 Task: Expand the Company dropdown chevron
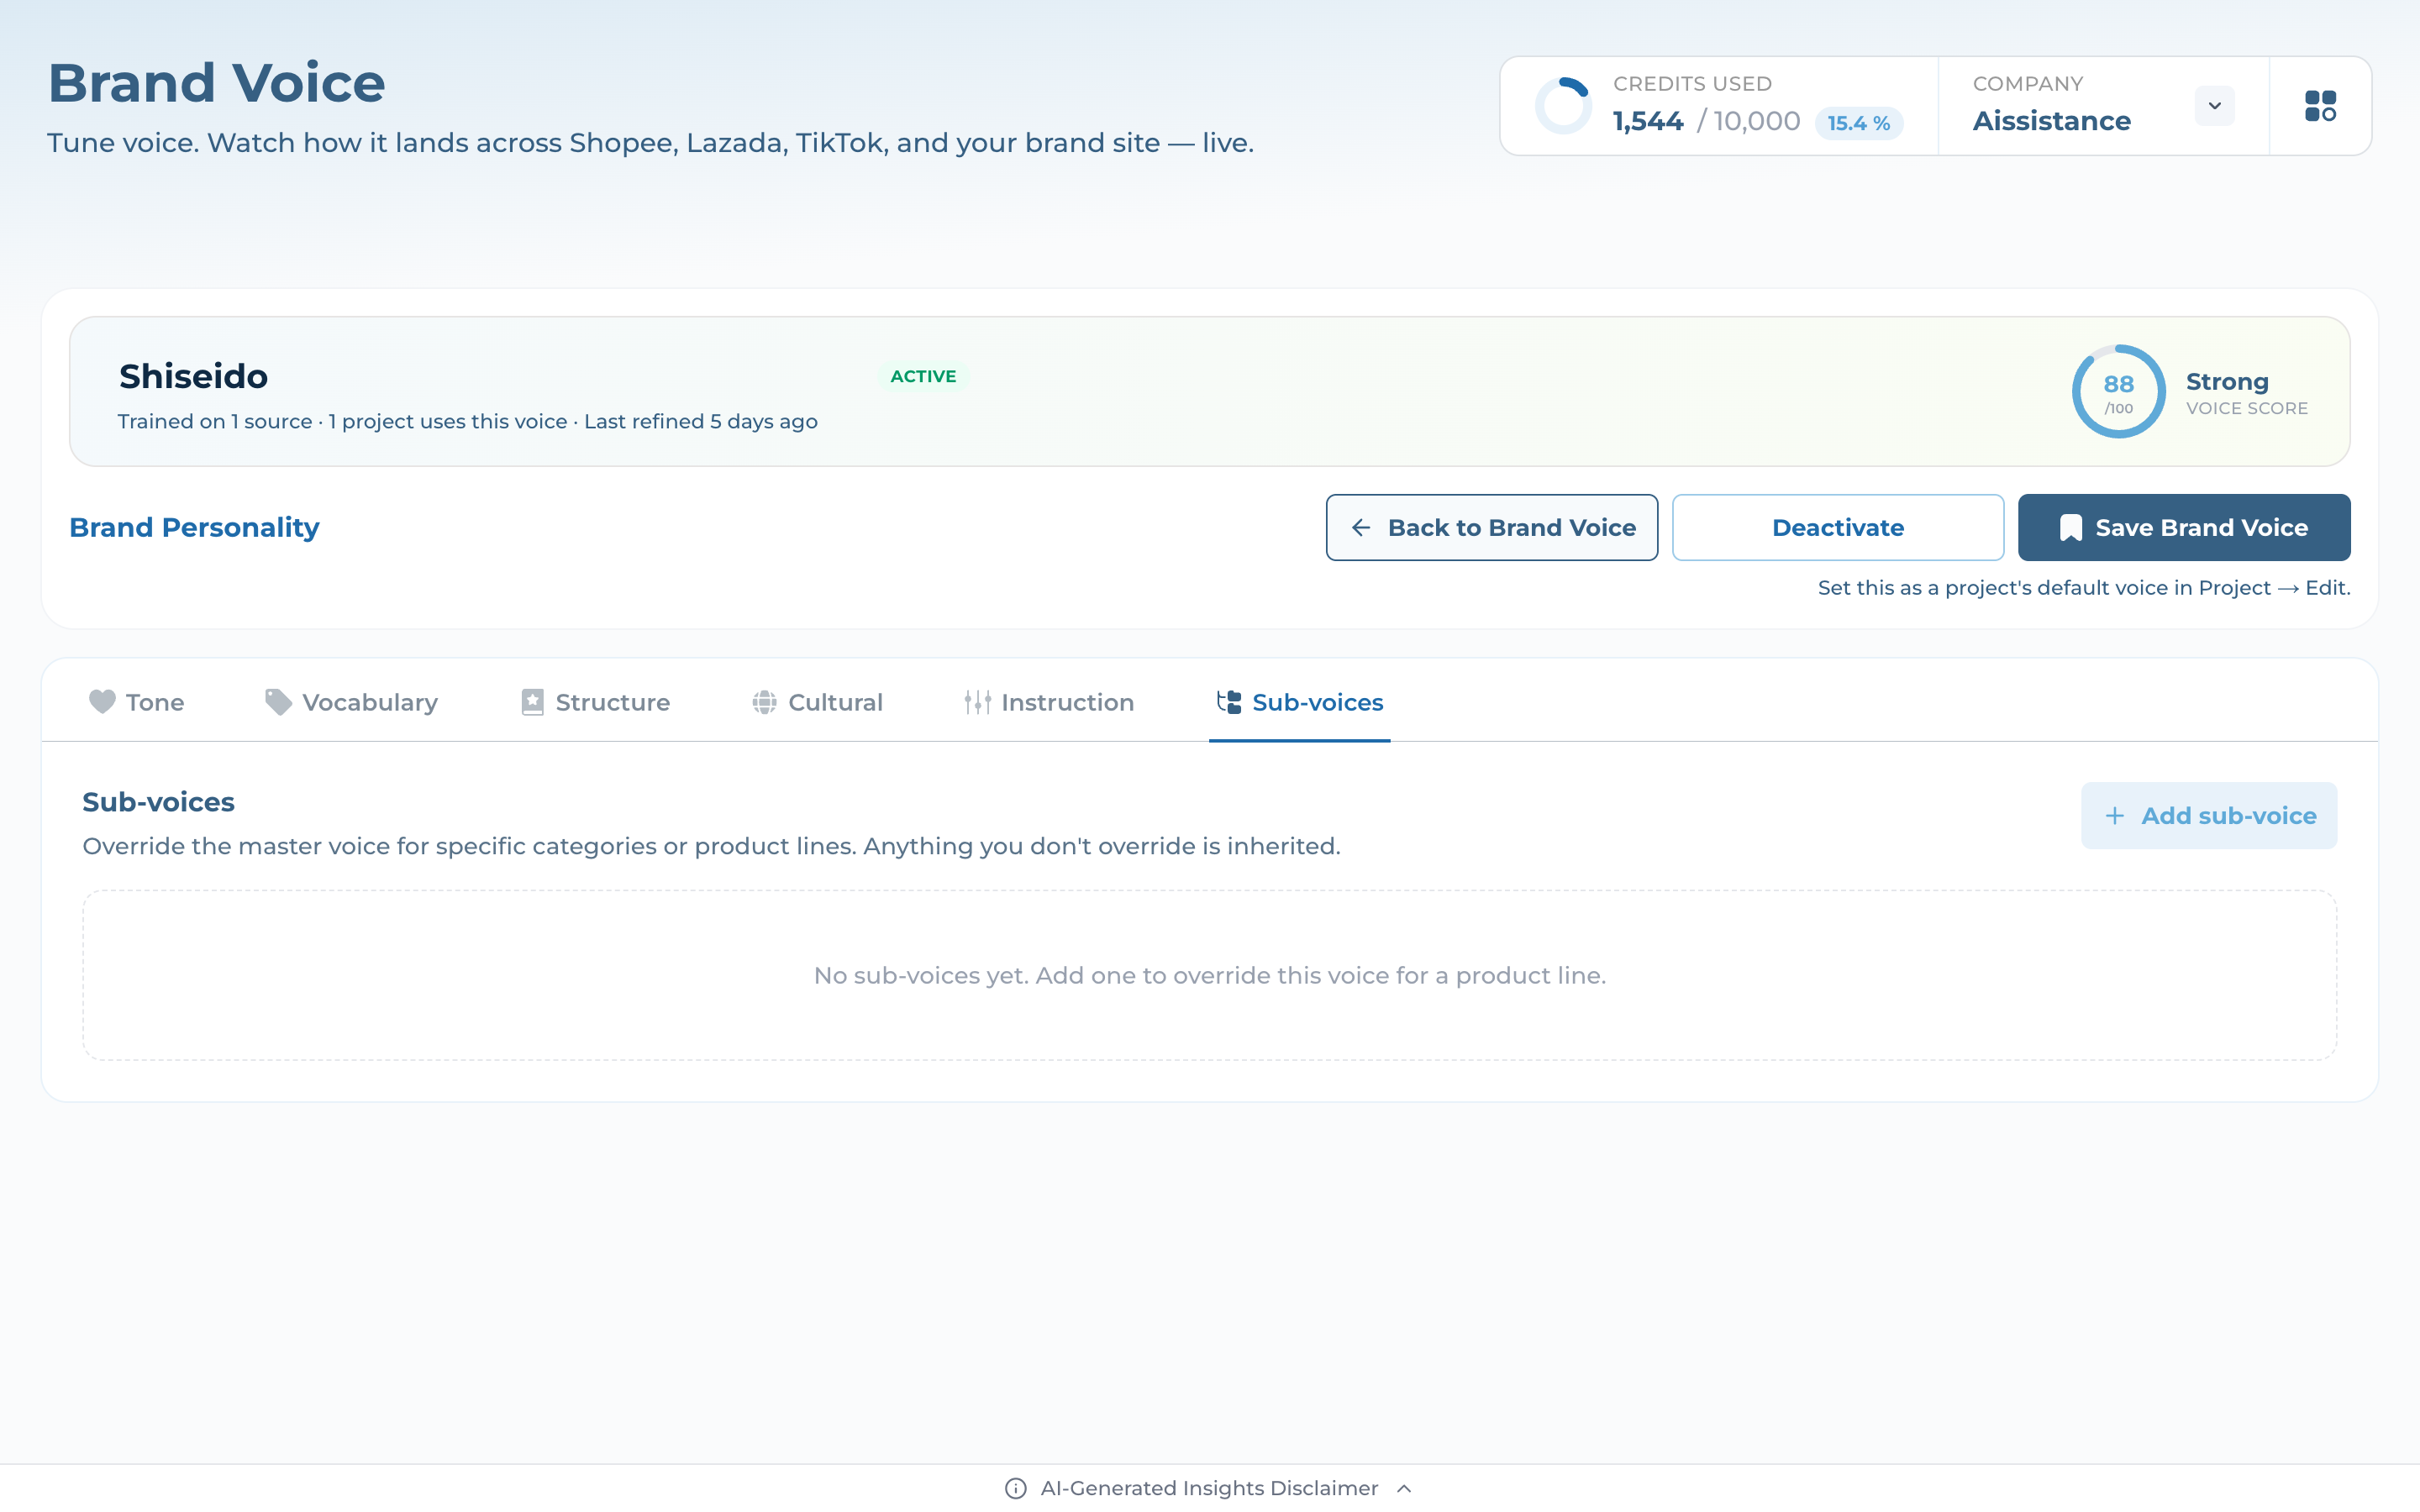click(x=2214, y=106)
